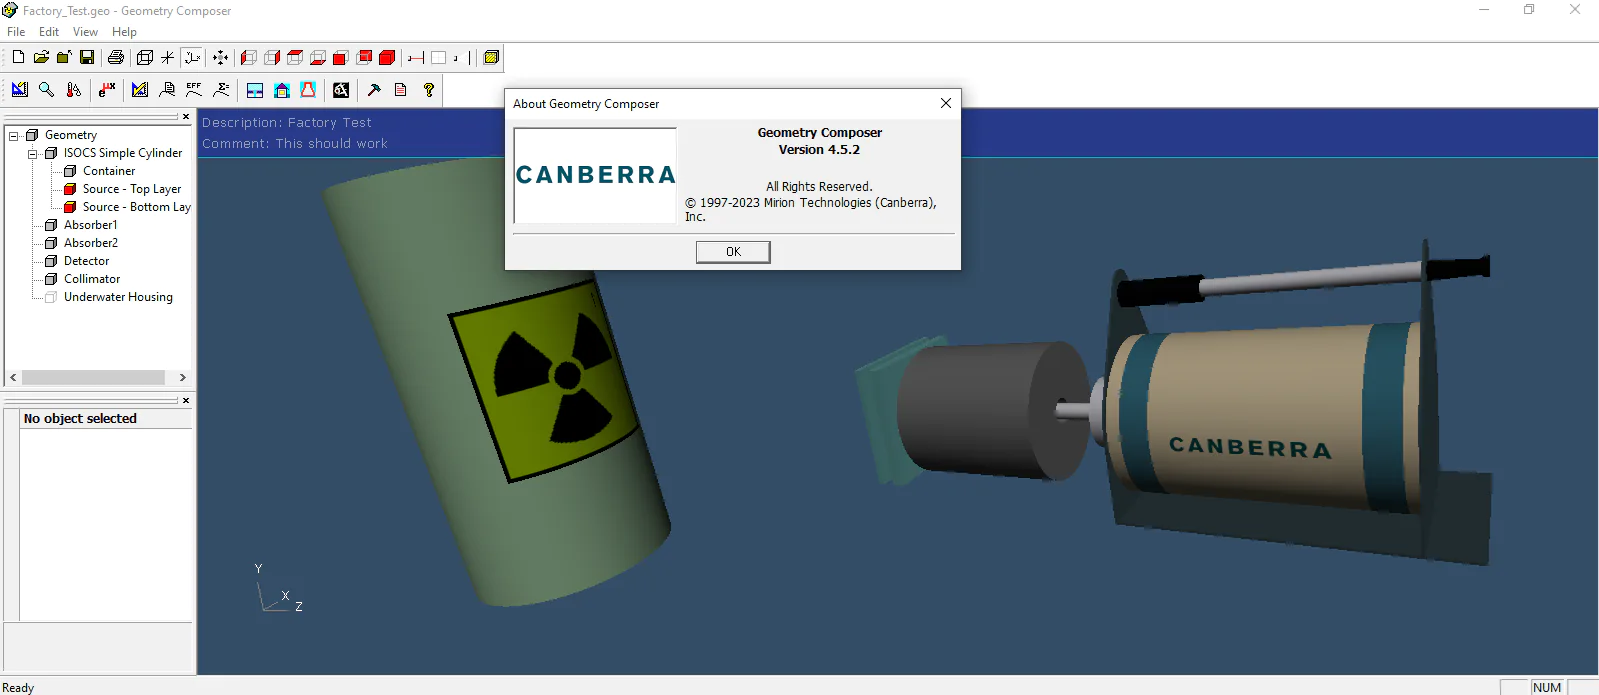This screenshot has width=1599, height=695.
Task: Print the current geometry view
Action: click(x=116, y=58)
